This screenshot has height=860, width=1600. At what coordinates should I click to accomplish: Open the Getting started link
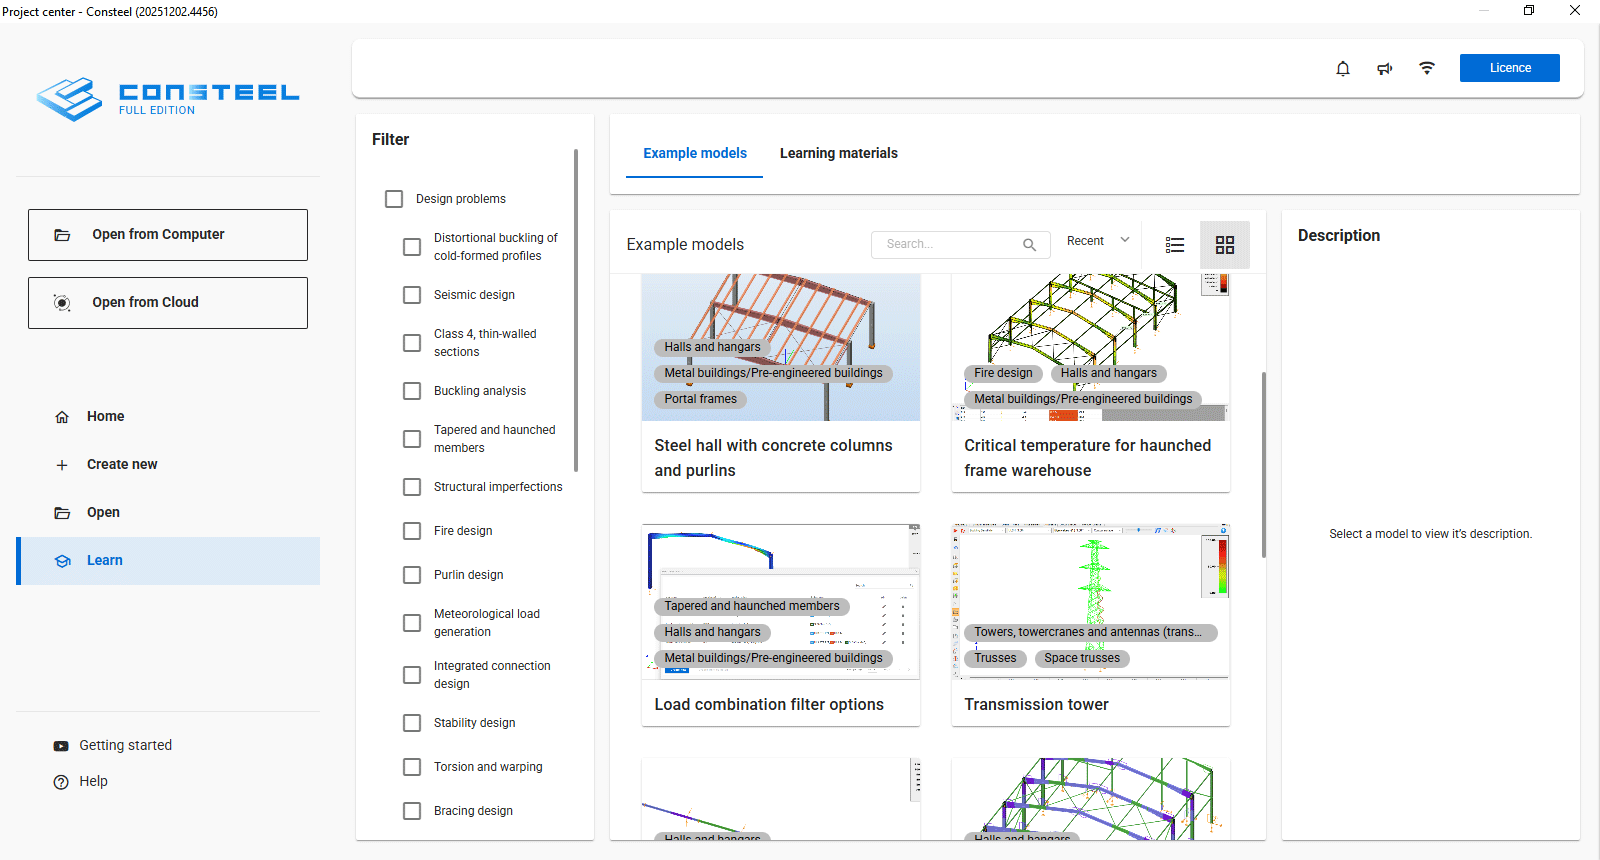tap(125, 746)
